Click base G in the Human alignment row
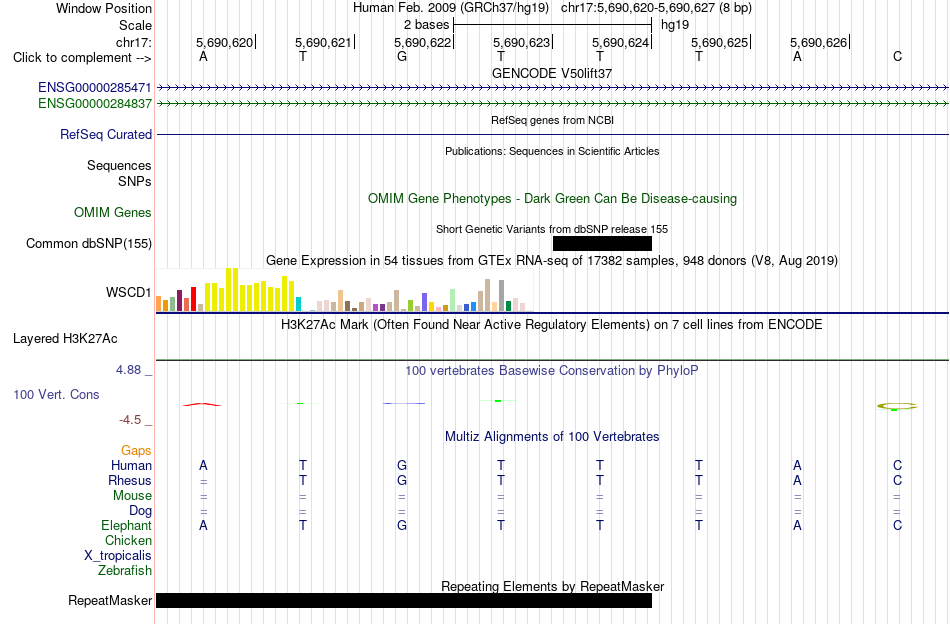This screenshot has width=950, height=624. (x=402, y=466)
